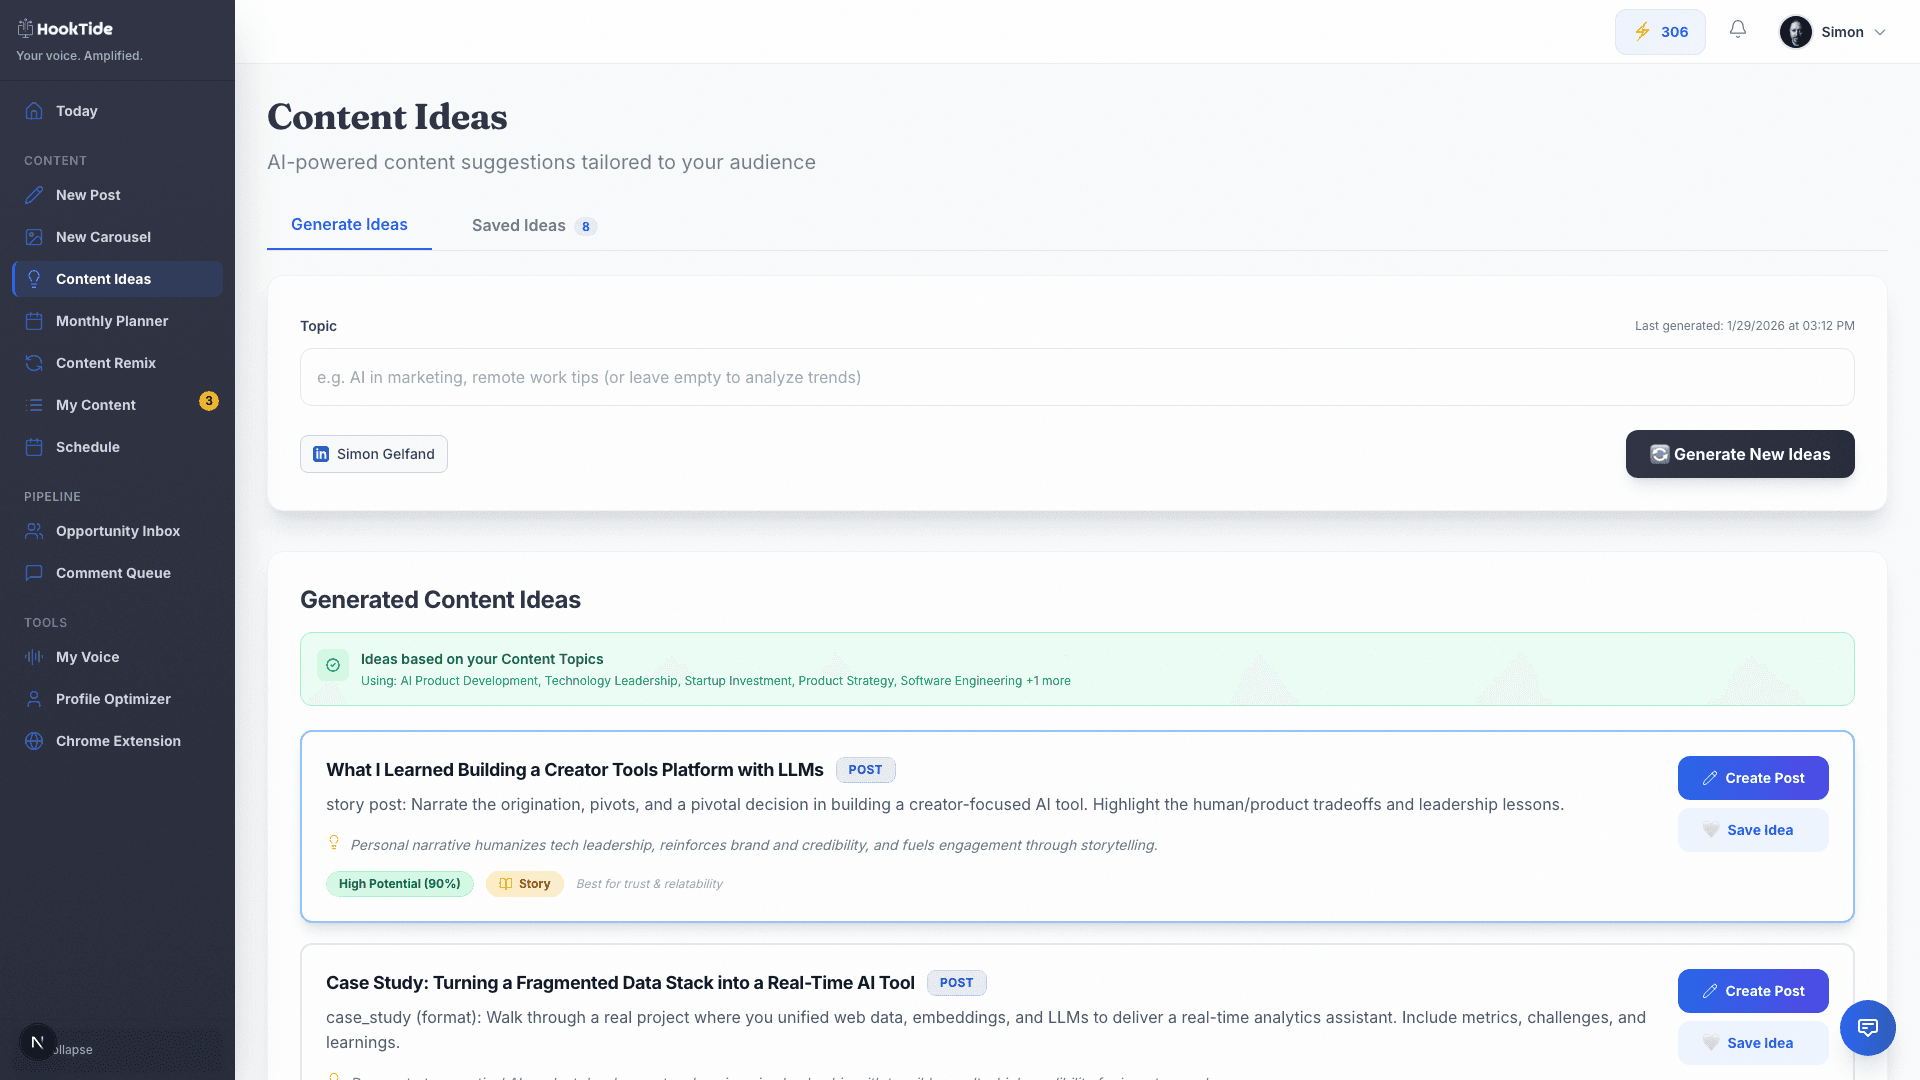The image size is (1920, 1080).
Task: Click the Story format tag
Action: pos(525,884)
